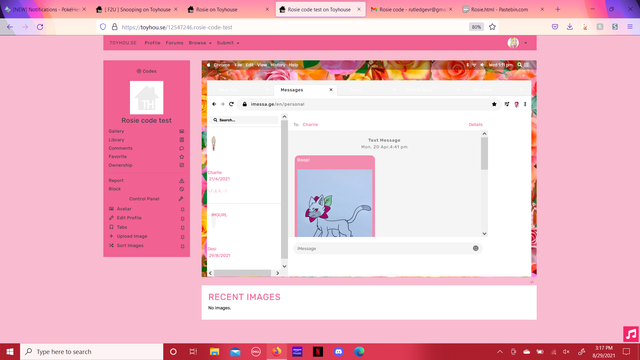Click the Windows taskbar search box
The height and width of the screenshot is (360, 640).
pyautogui.click(x=91, y=351)
